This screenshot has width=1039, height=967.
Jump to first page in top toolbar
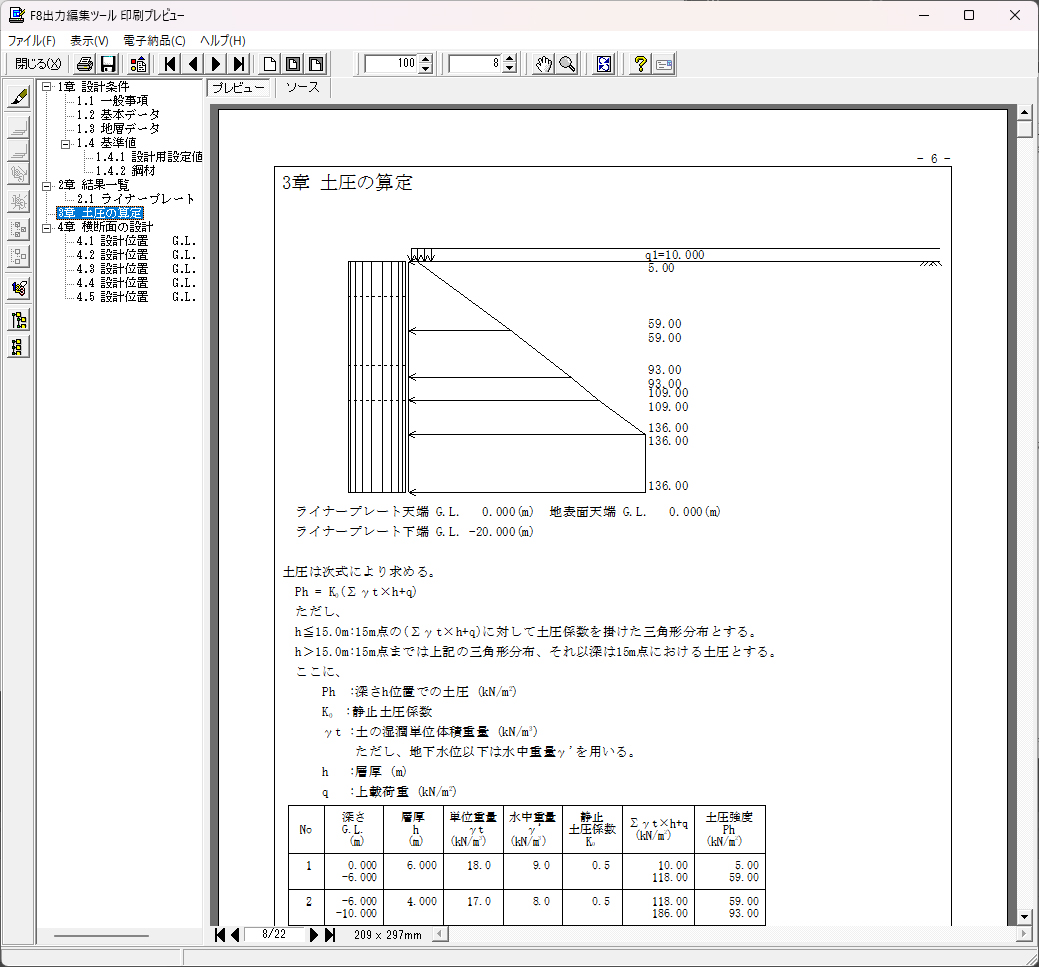click(x=170, y=64)
